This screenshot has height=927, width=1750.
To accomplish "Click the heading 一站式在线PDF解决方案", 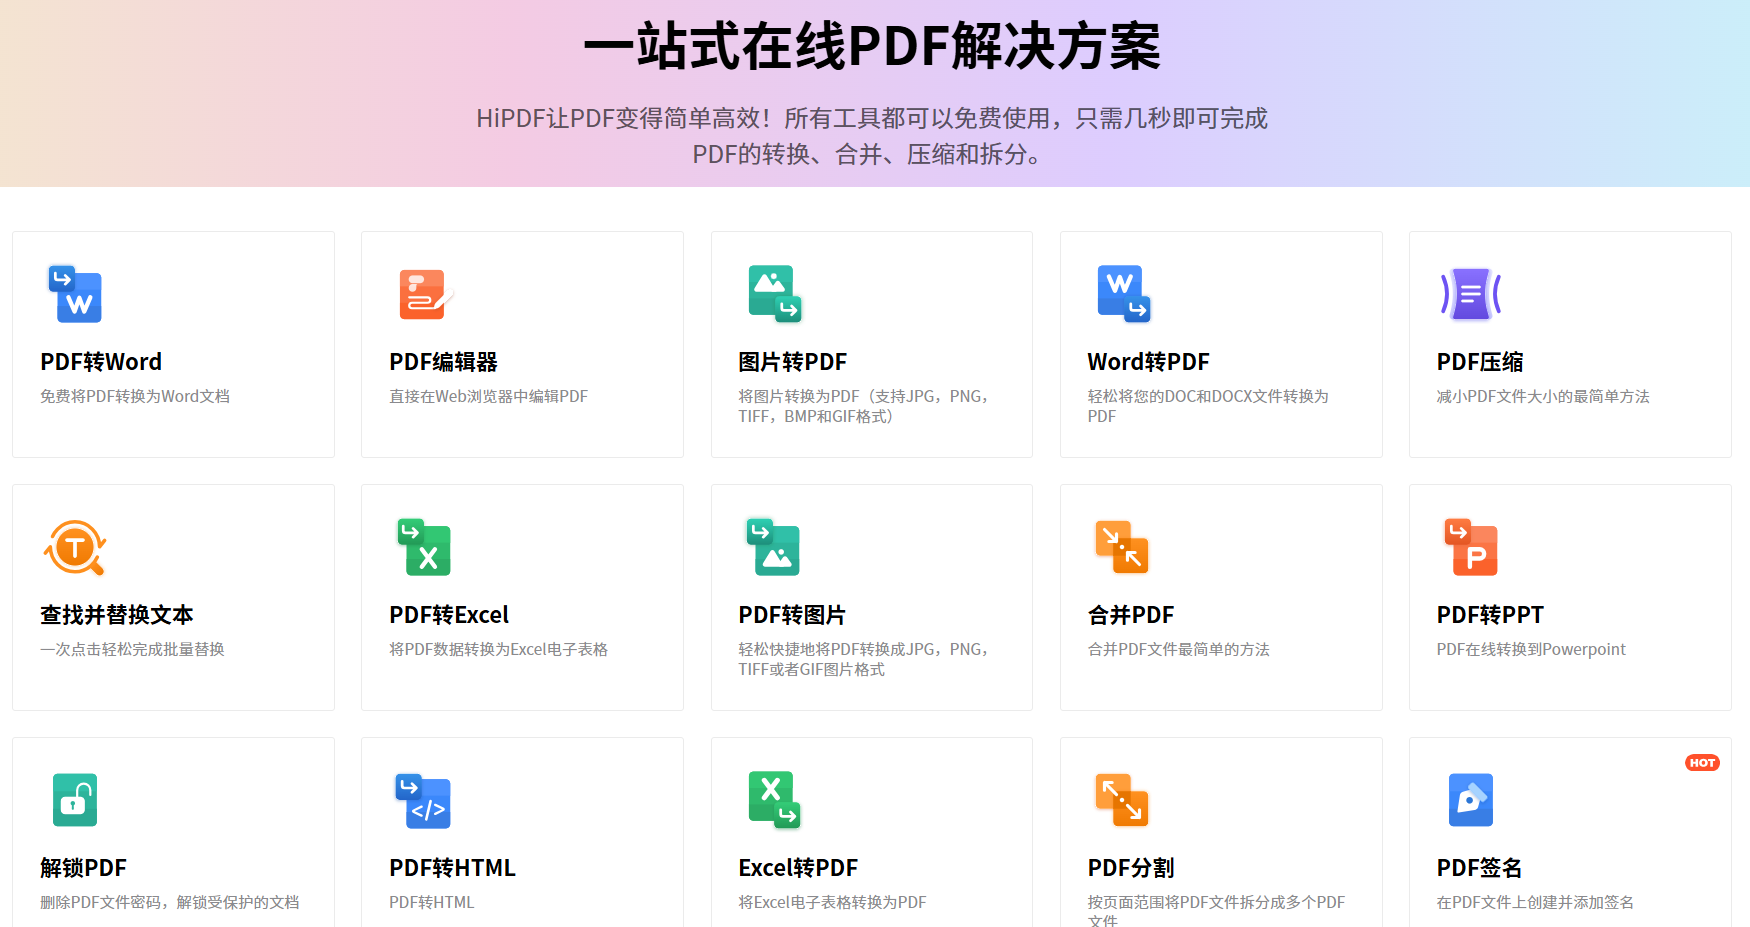I will click(872, 47).
